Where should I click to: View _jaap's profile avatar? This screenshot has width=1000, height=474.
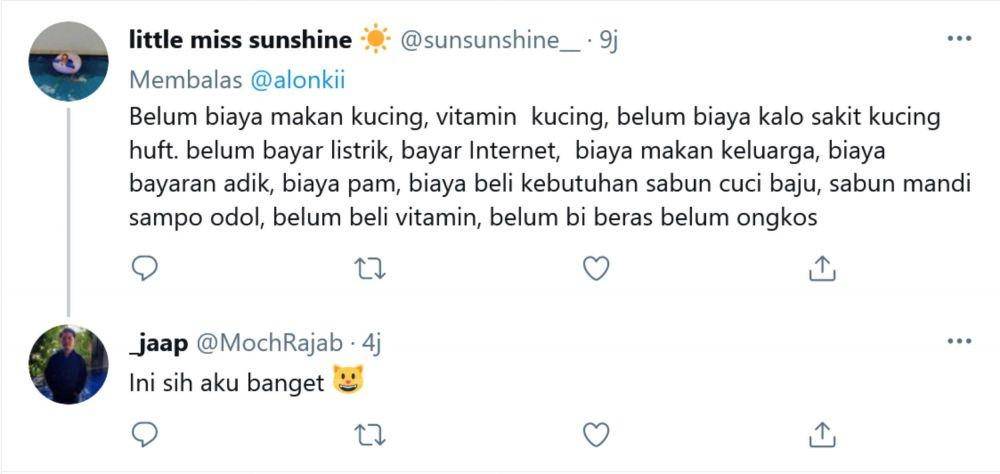tap(68, 364)
